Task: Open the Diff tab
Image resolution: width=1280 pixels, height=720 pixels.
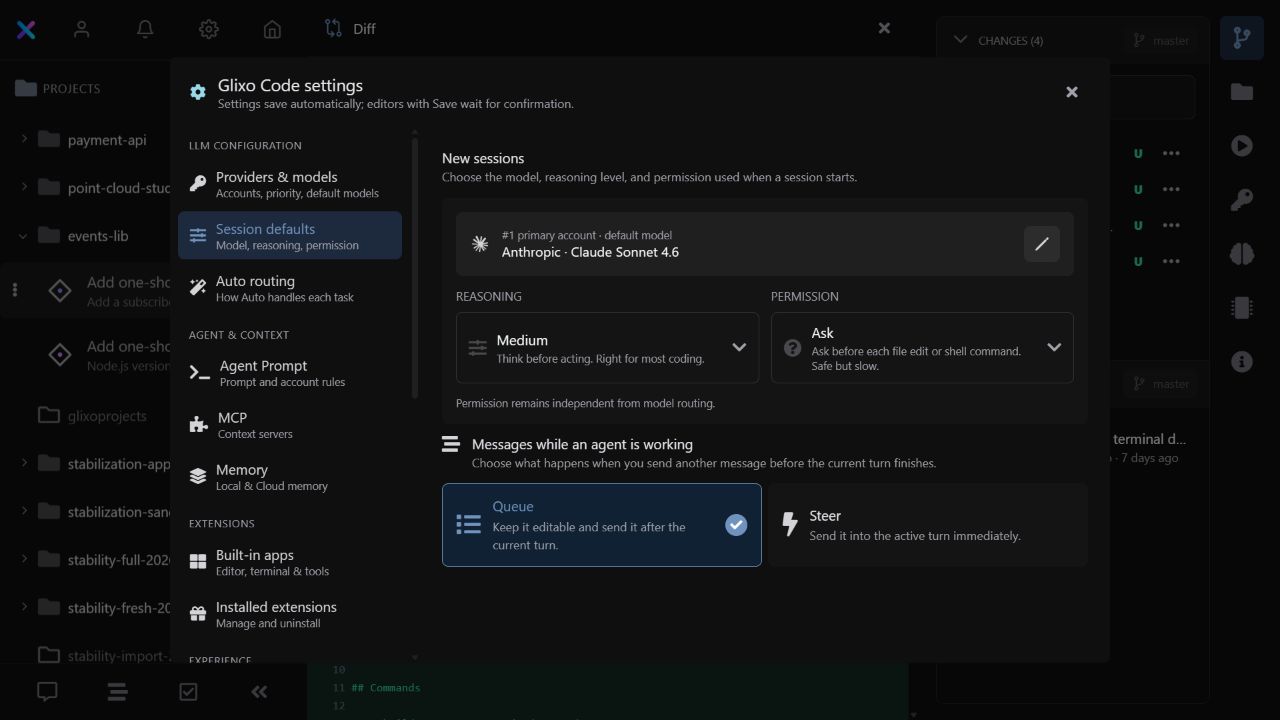Action: 350,29
